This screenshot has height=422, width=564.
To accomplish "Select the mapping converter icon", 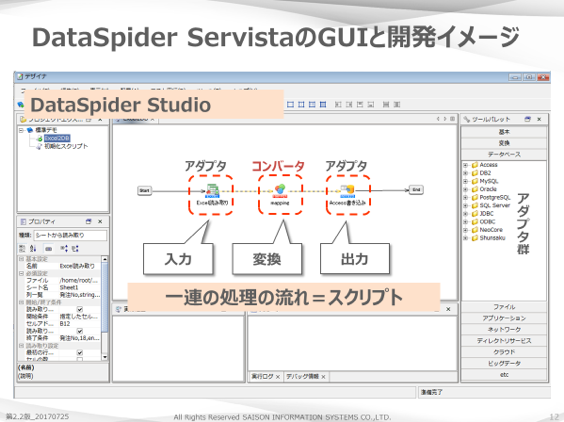I will pos(280,191).
